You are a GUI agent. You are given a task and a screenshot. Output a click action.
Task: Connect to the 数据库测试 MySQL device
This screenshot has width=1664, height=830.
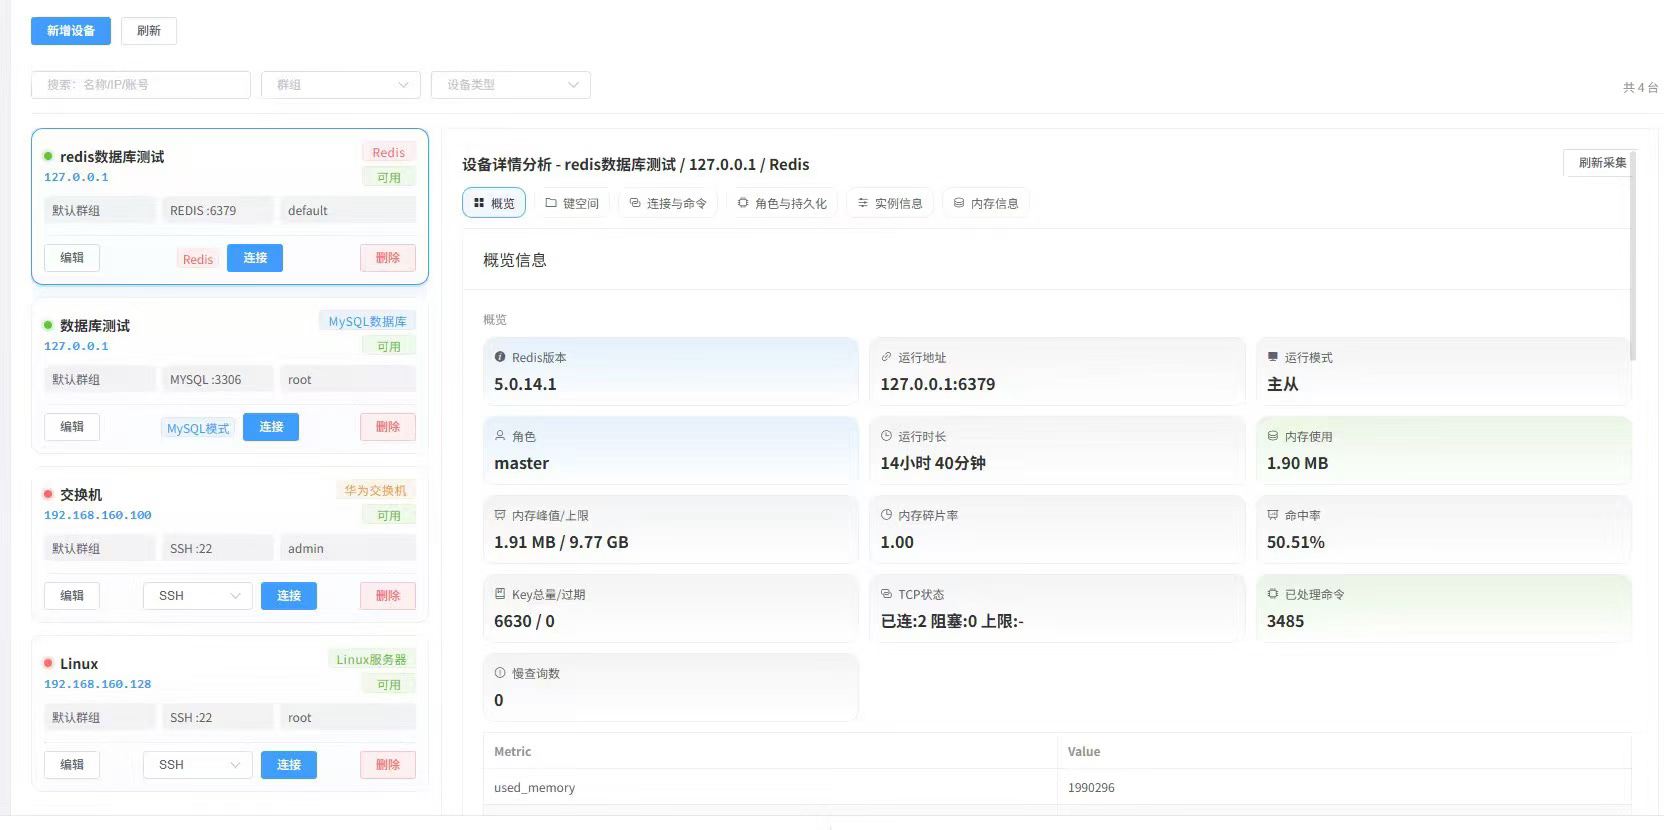click(x=271, y=427)
